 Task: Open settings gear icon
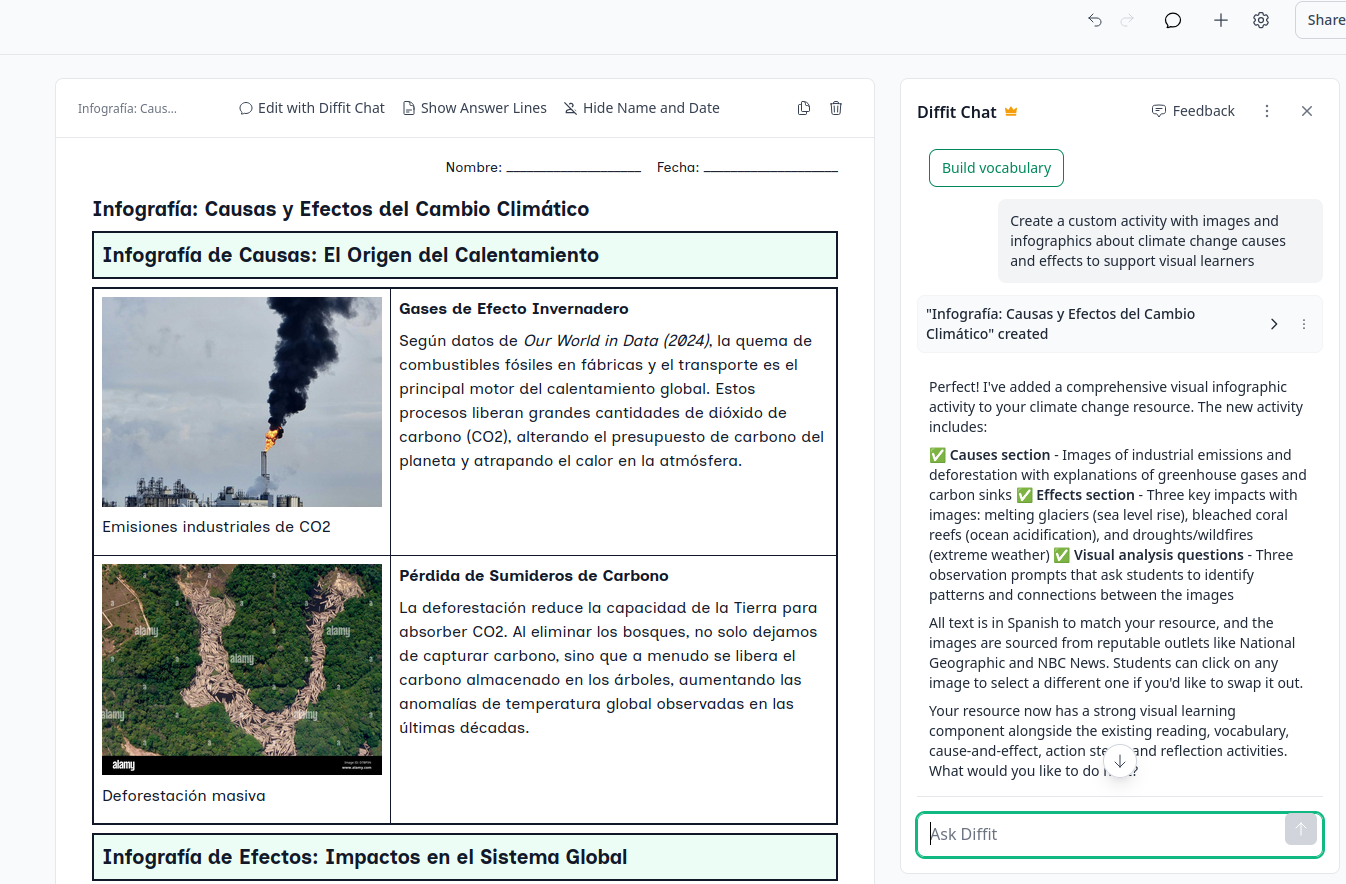coord(1261,20)
